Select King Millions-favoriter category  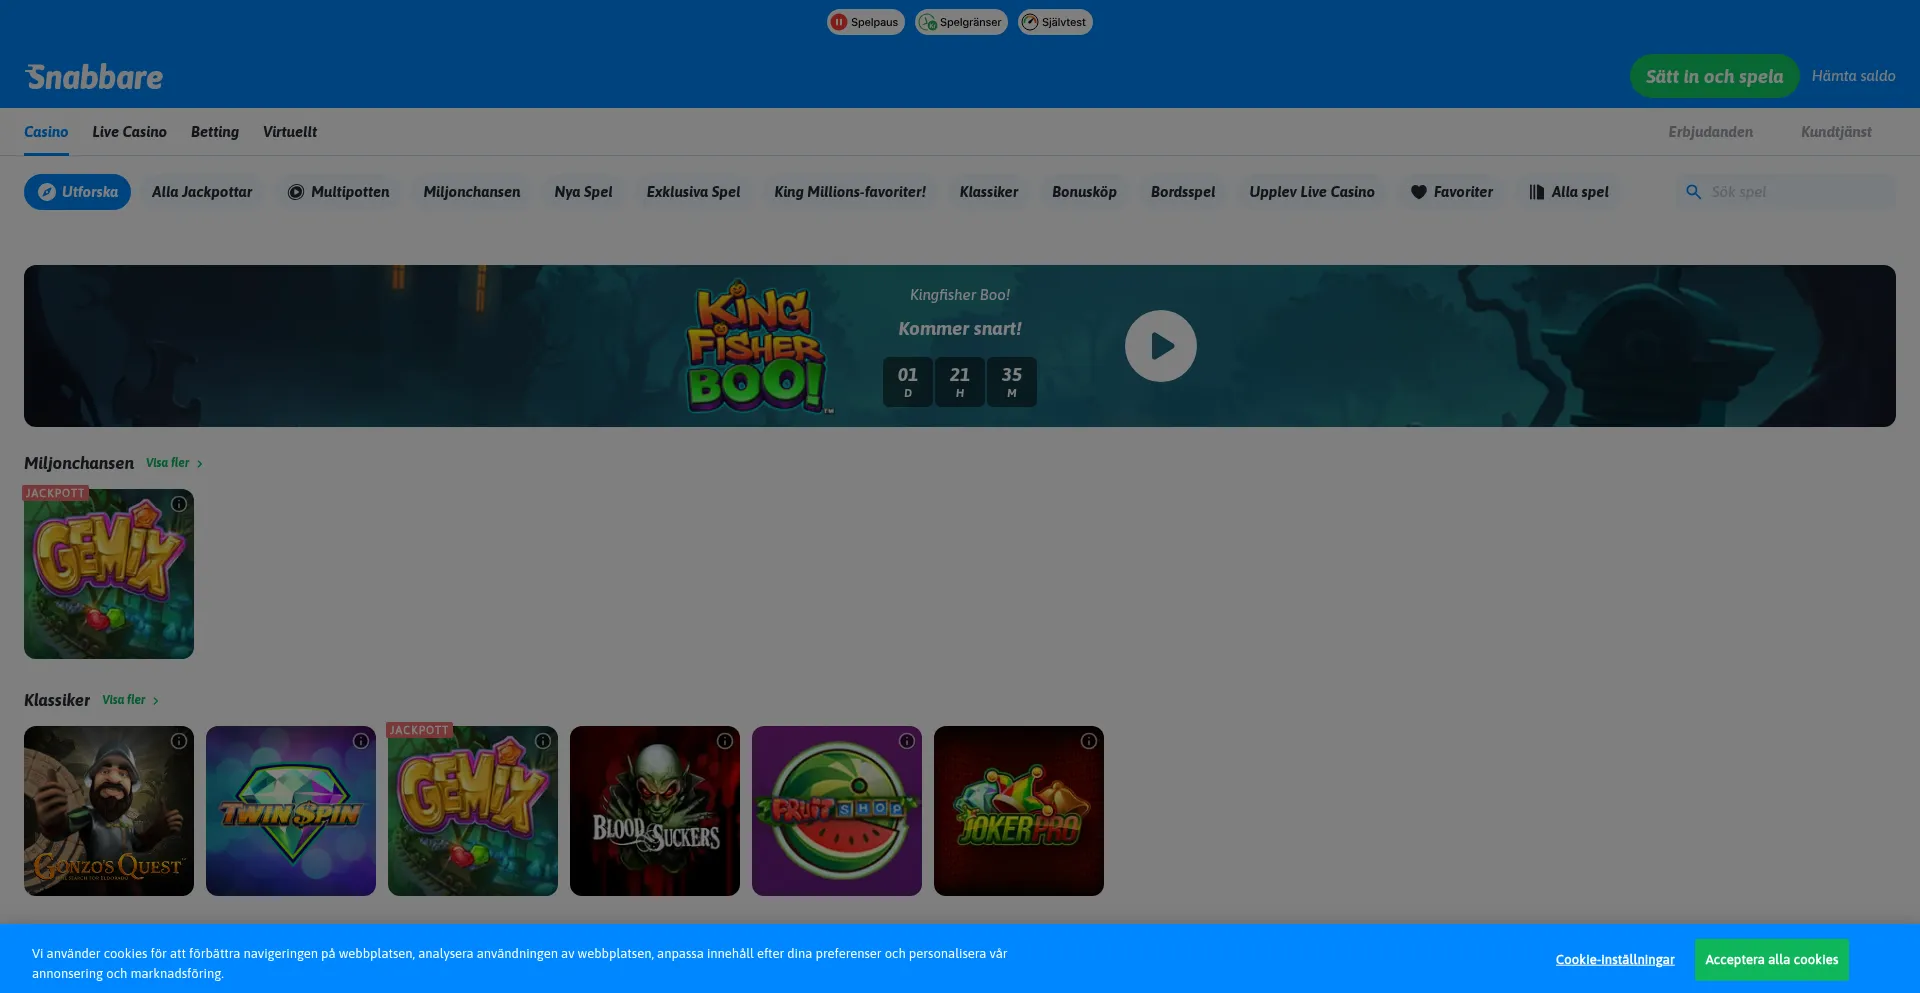pyautogui.click(x=850, y=192)
